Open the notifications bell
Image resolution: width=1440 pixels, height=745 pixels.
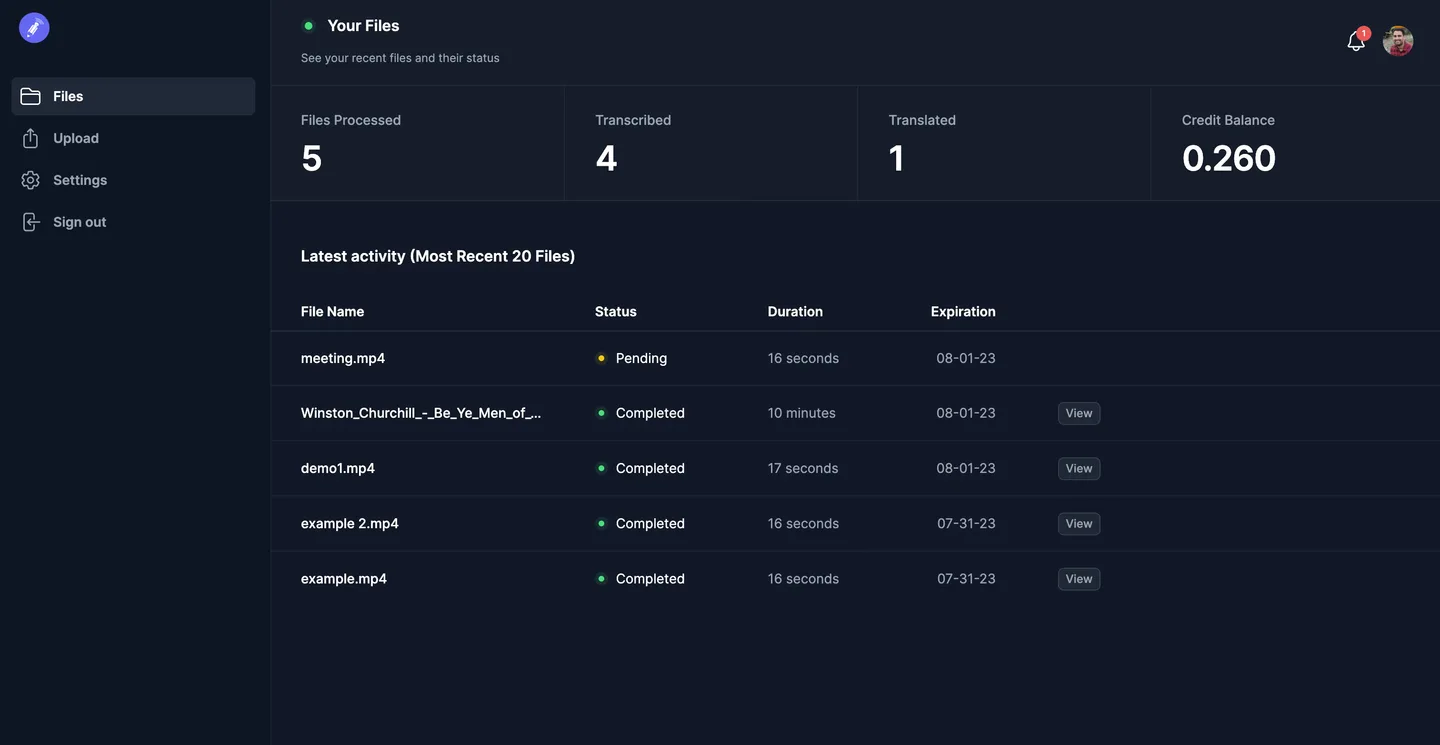(x=1356, y=41)
